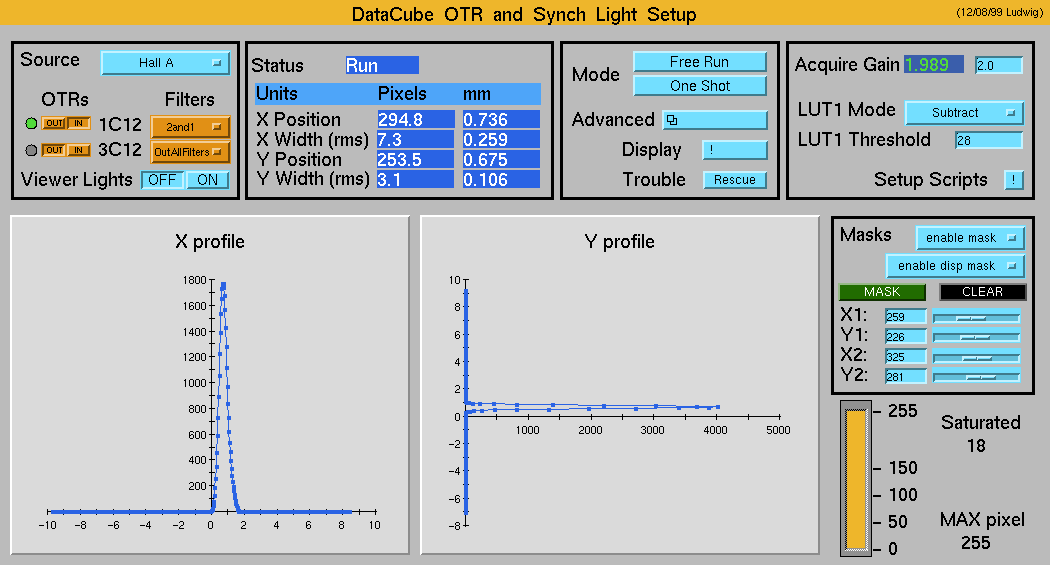Open the 2and1 filter dropdown
The width and height of the screenshot is (1050, 565).
[x=190, y=127]
